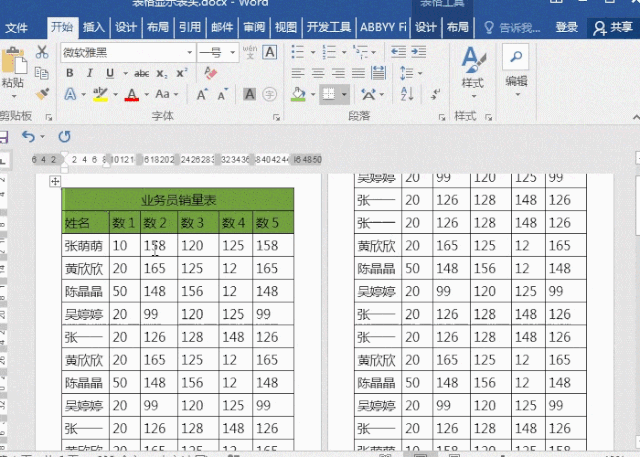The width and height of the screenshot is (640, 457).
Task: Click the numbered list icon
Action: (x=329, y=52)
